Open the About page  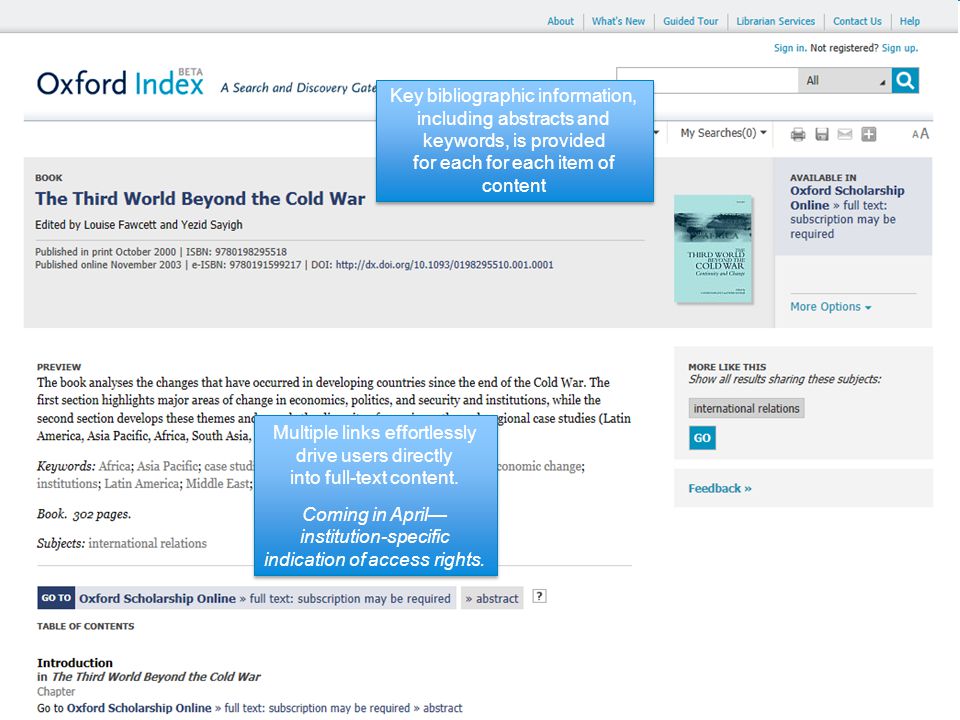[x=560, y=21]
